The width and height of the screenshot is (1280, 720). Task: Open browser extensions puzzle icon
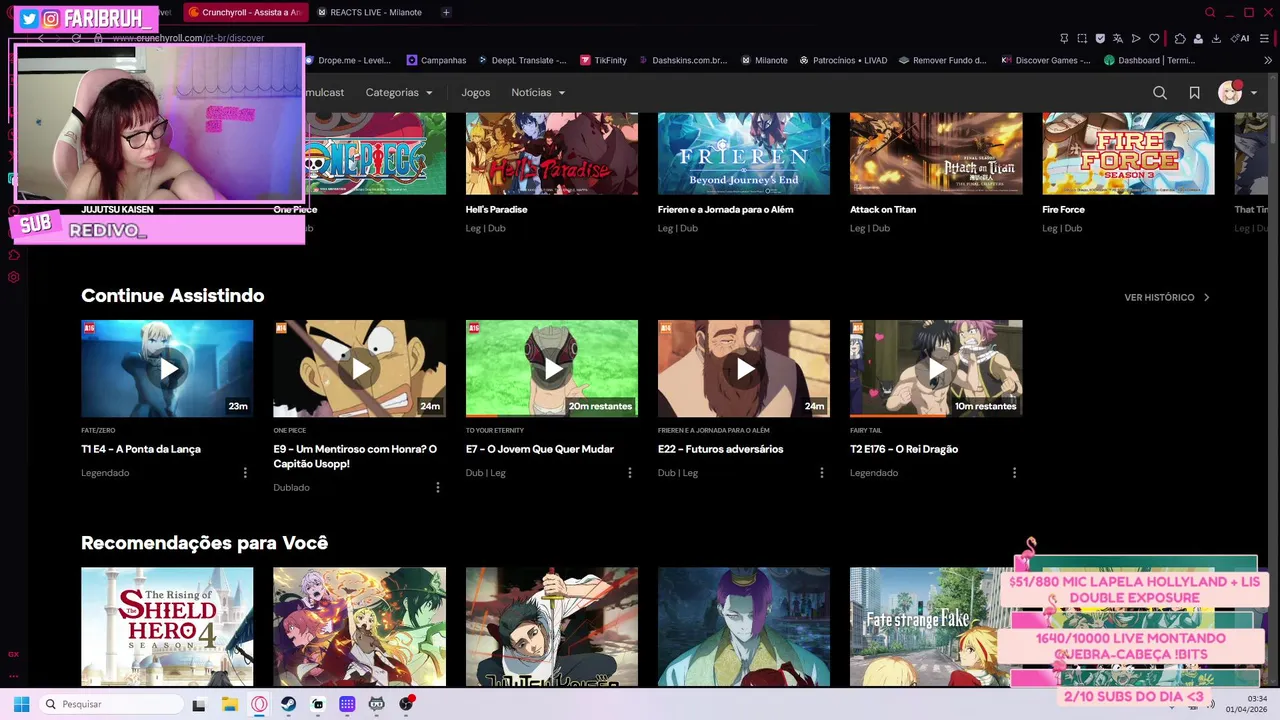coord(1180,38)
